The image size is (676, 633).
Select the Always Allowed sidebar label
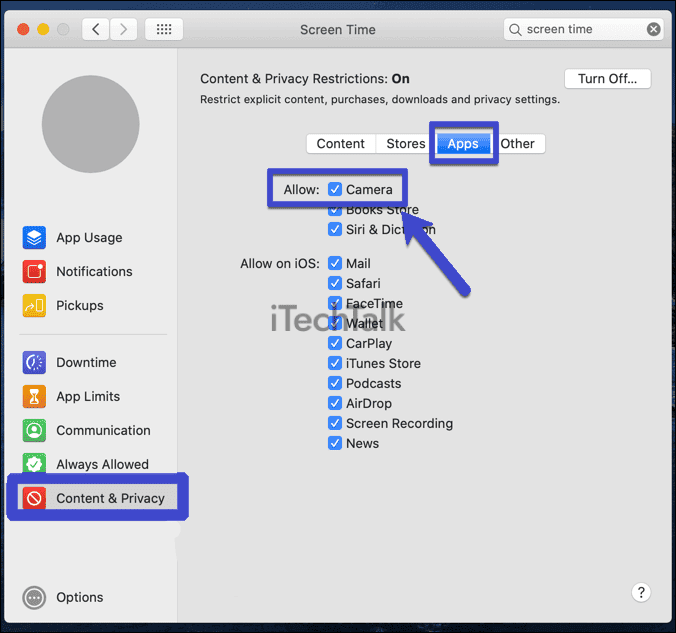[103, 464]
